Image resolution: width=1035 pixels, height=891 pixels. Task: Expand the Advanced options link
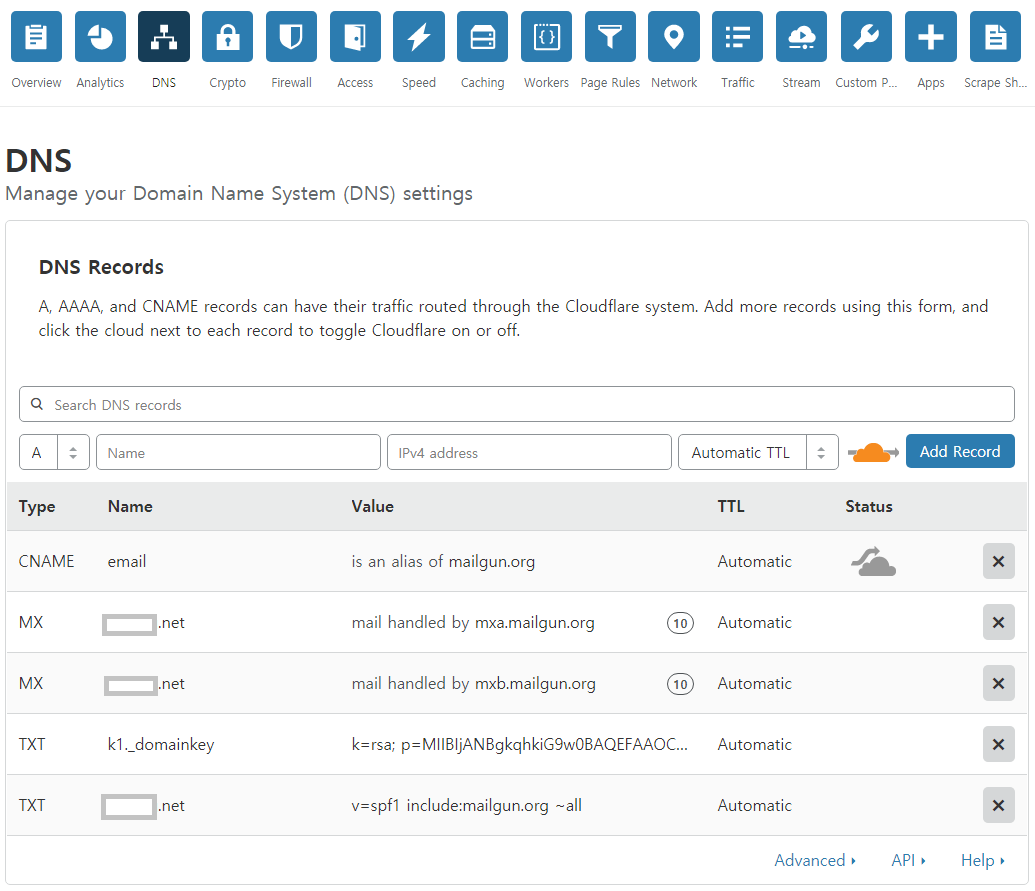tap(815, 861)
